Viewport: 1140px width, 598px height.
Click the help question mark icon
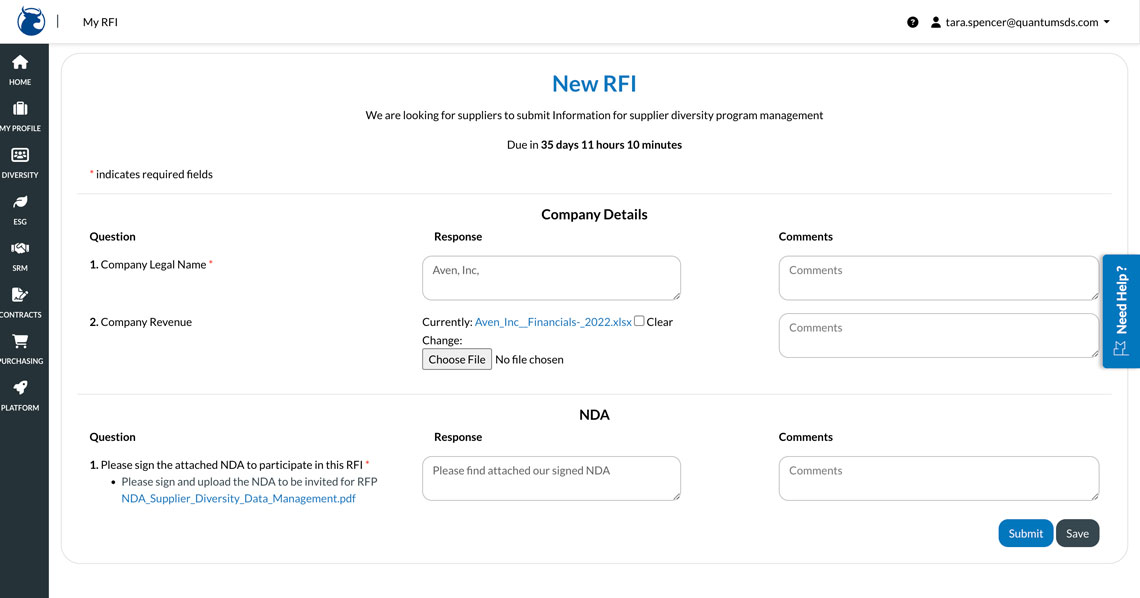(912, 21)
